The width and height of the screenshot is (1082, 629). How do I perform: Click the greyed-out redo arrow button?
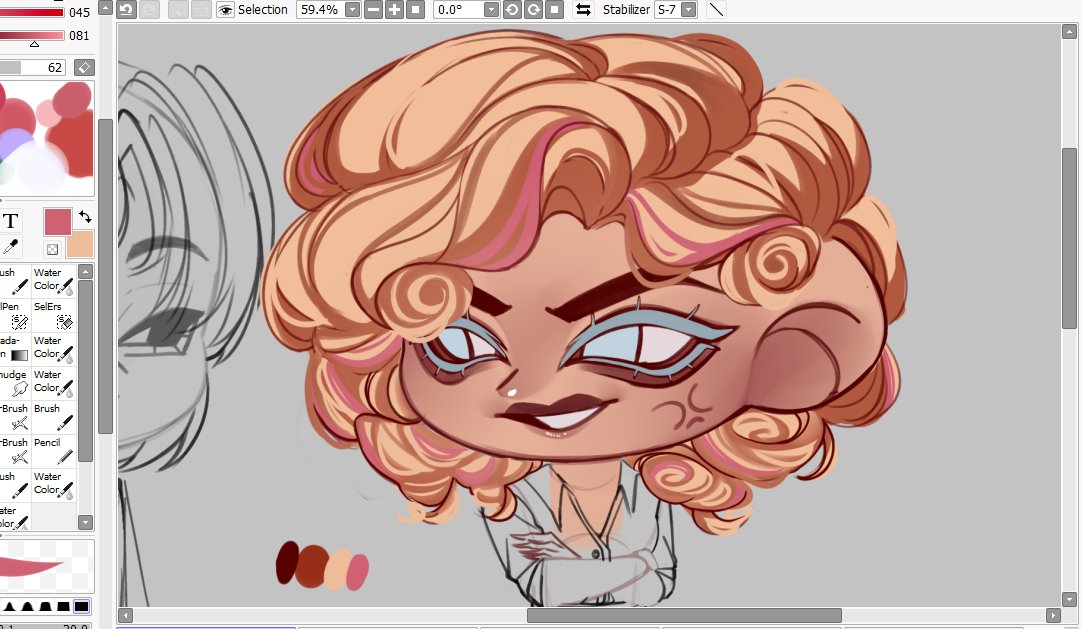(x=149, y=9)
